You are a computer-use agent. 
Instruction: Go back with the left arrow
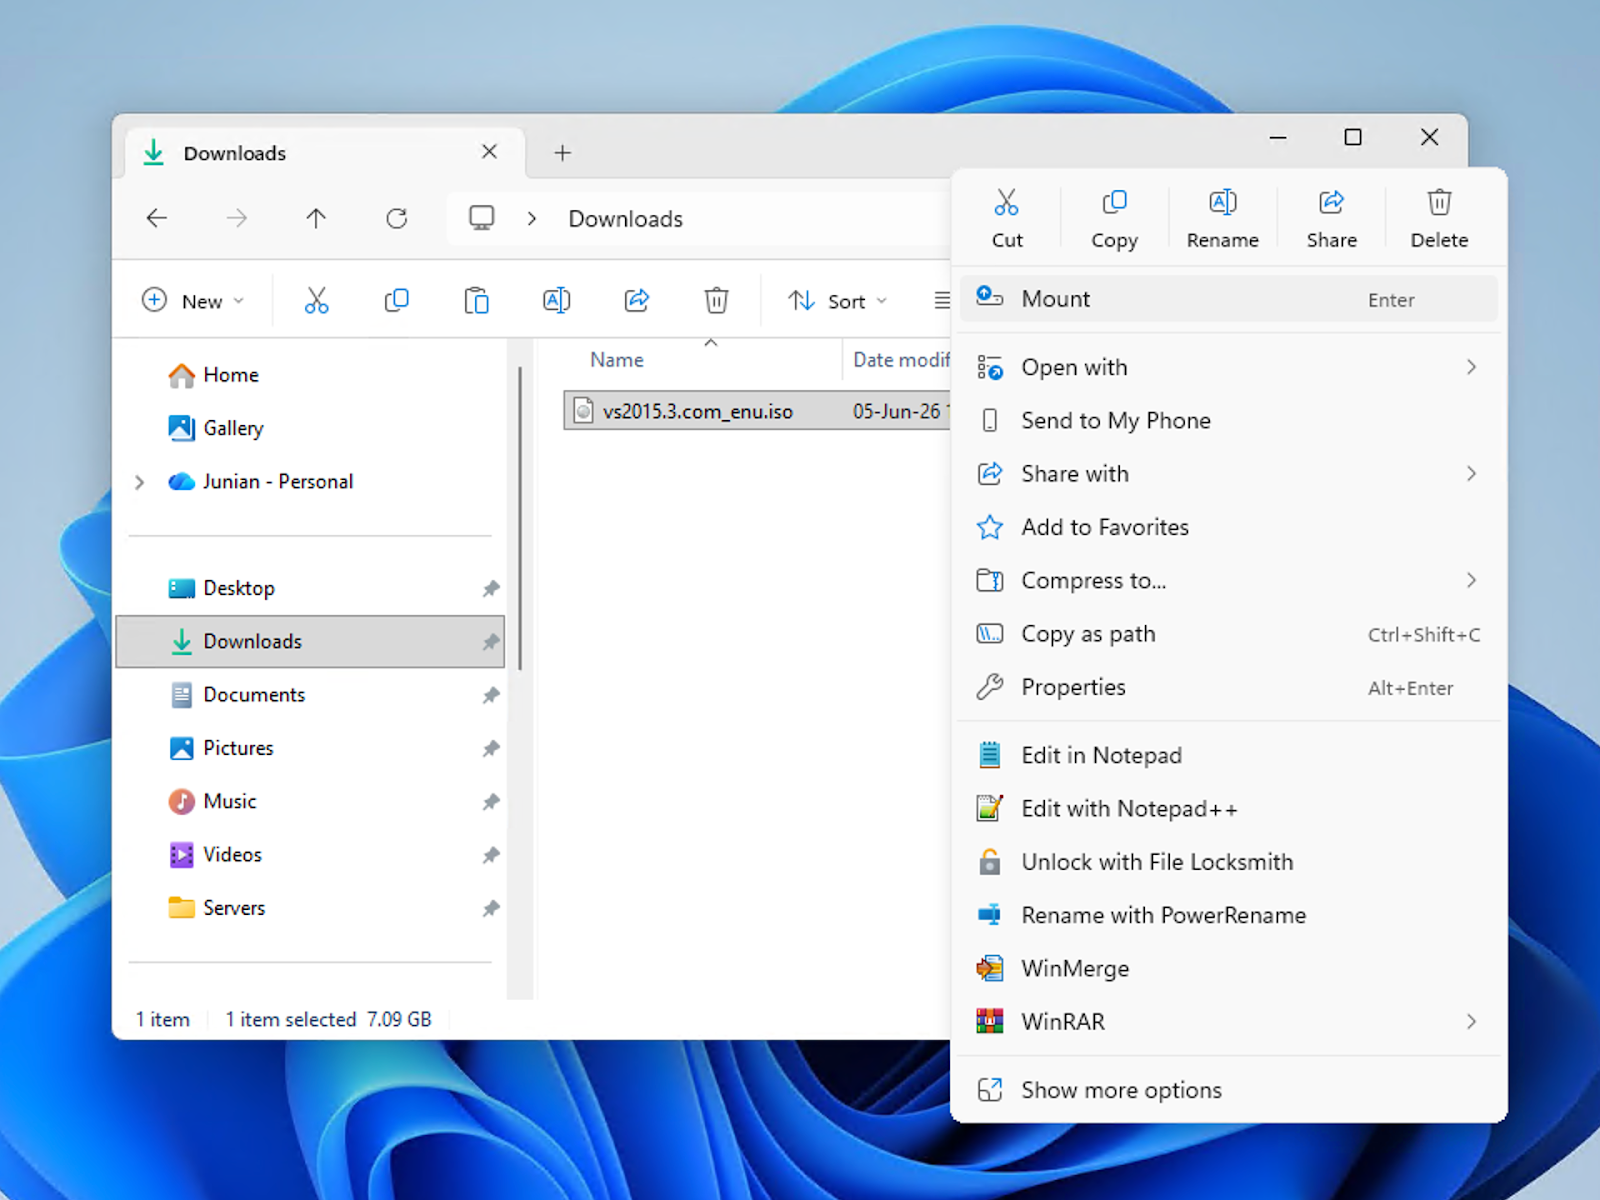tap(157, 218)
